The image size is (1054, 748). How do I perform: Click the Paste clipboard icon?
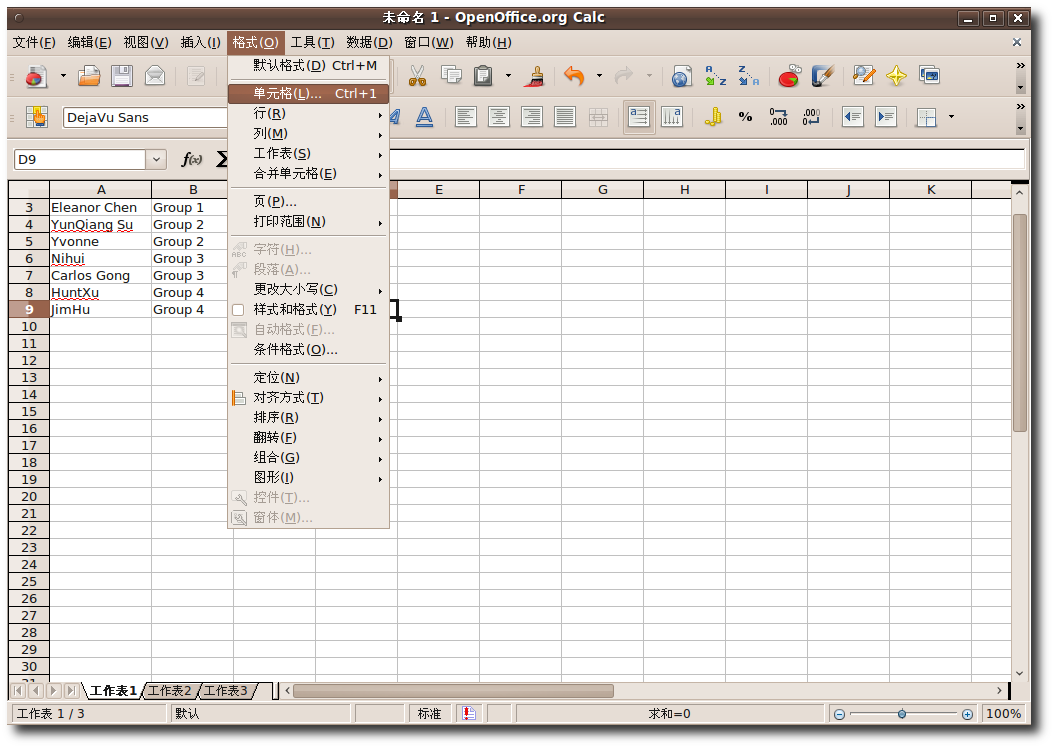tap(483, 76)
